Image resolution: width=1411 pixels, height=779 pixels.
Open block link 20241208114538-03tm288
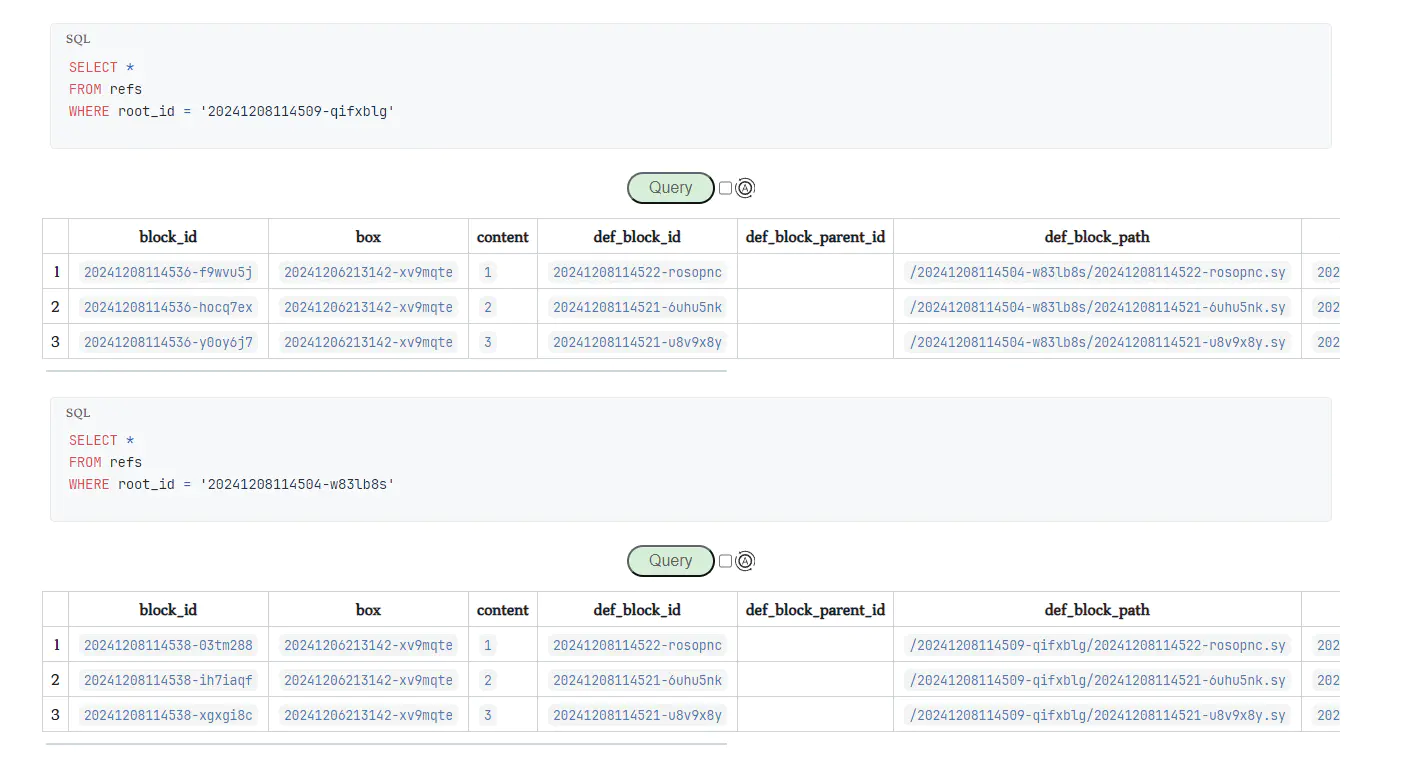pyautogui.click(x=168, y=645)
